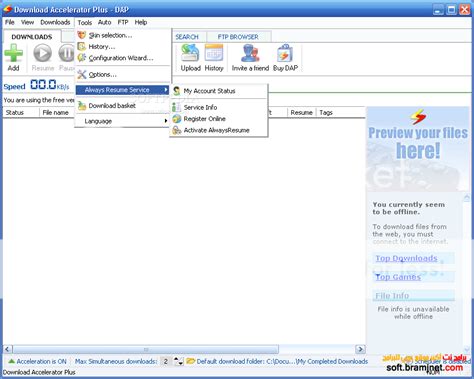Click the Resume play icon
The image size is (474, 379).
pyautogui.click(x=43, y=53)
